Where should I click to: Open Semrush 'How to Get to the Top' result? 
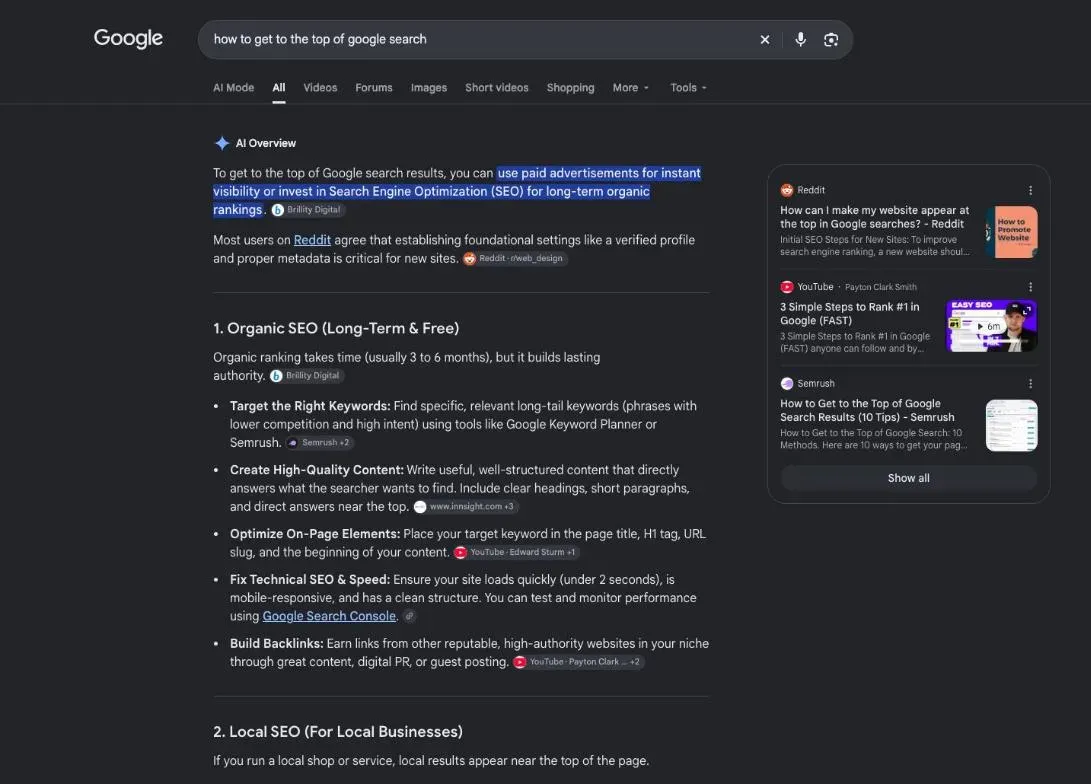(x=867, y=410)
